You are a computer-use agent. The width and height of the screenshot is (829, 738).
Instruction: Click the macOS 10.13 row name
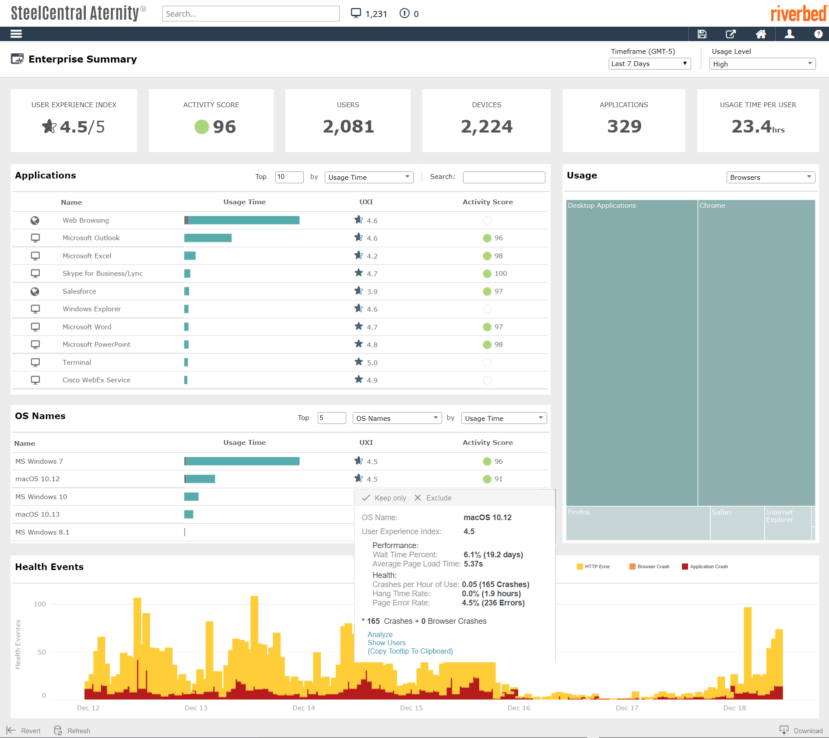coord(38,514)
